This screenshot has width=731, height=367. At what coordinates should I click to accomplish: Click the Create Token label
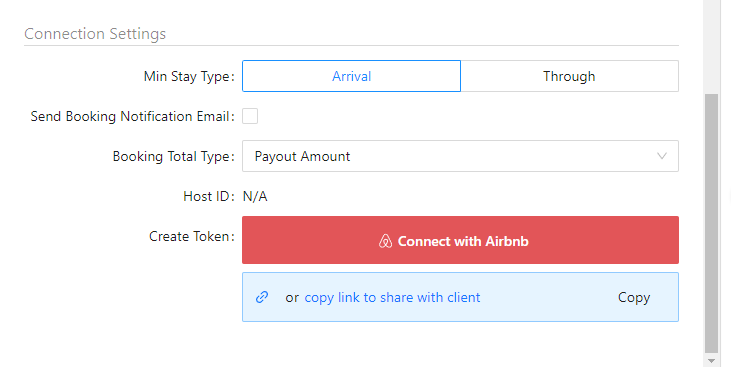coord(192,236)
